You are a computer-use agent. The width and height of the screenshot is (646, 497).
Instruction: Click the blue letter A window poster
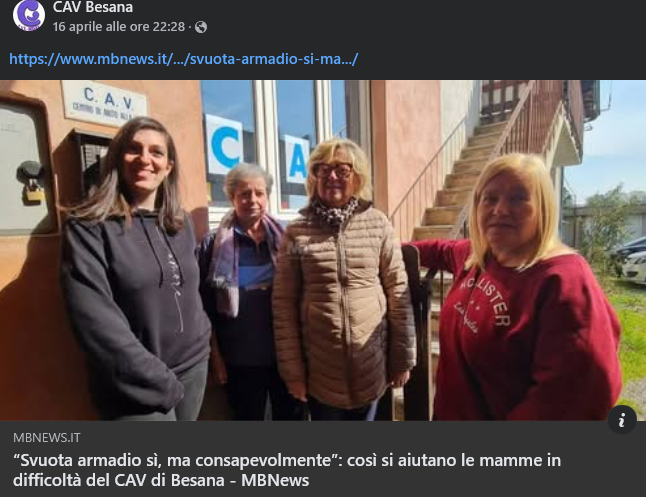click(297, 158)
